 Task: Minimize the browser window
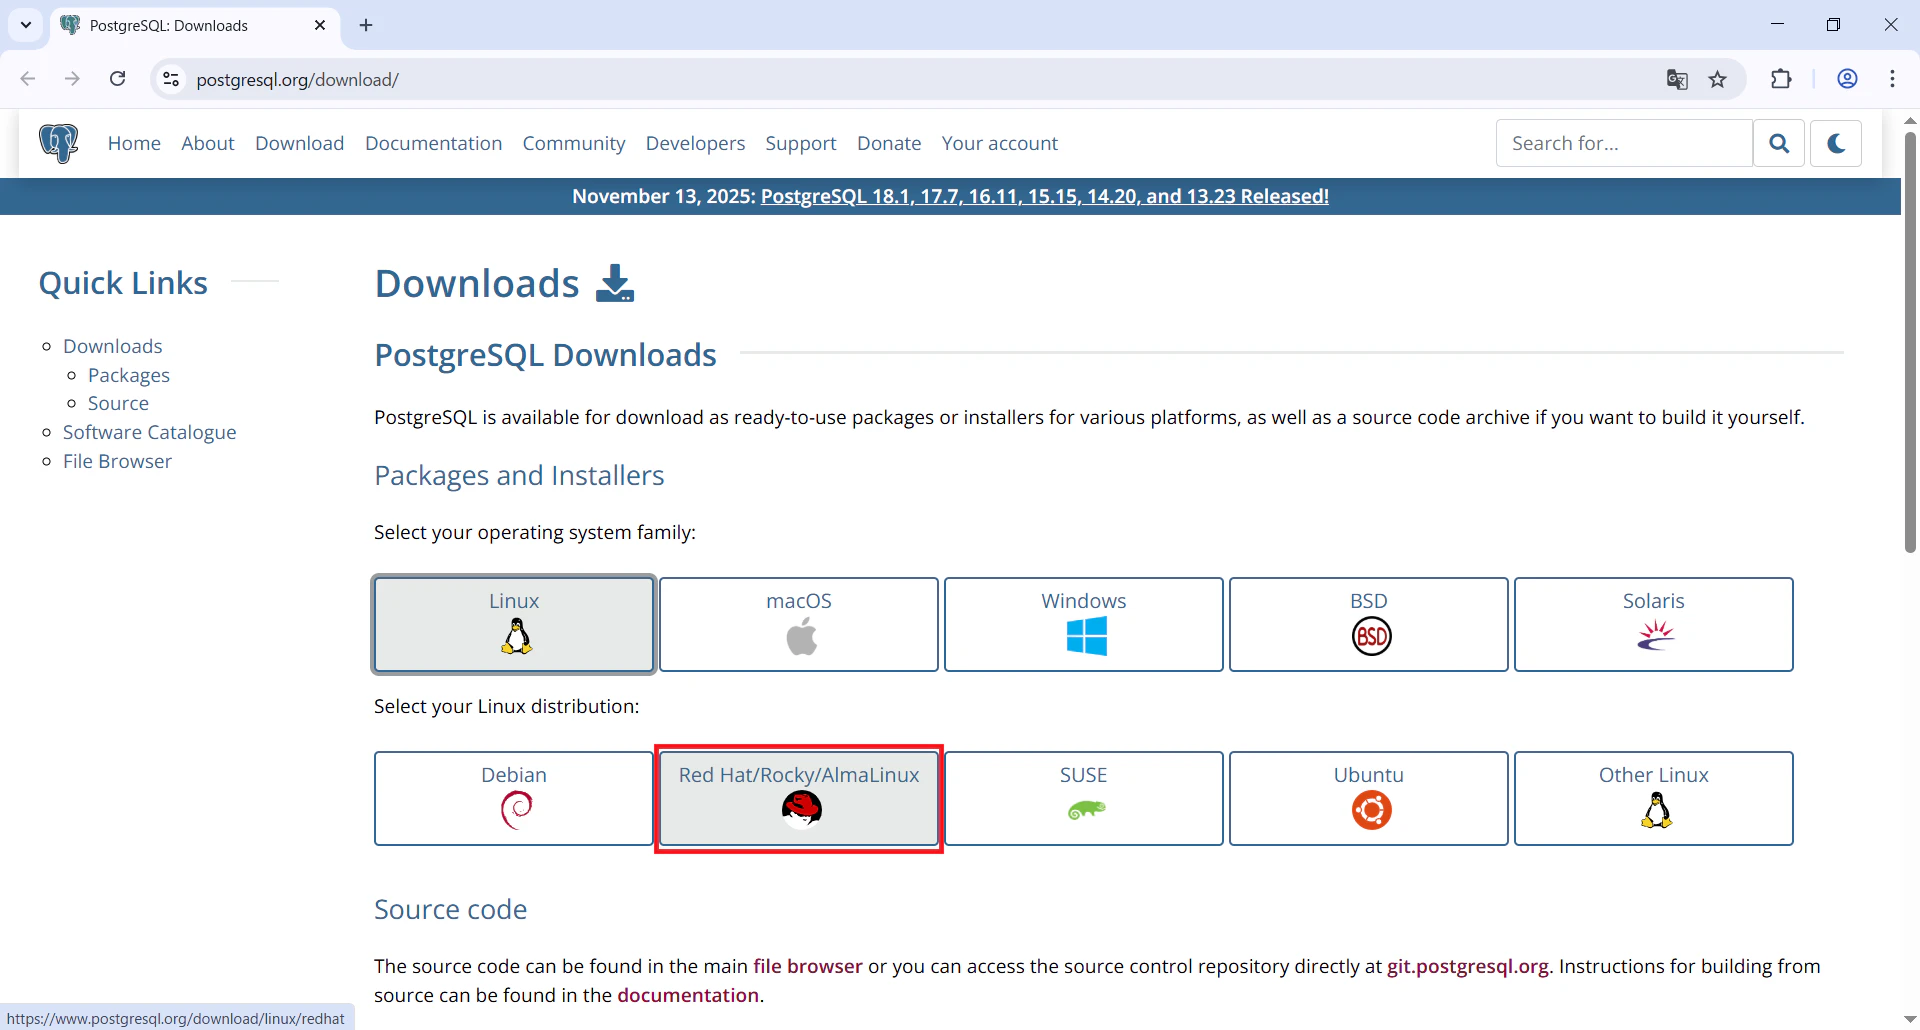point(1777,25)
